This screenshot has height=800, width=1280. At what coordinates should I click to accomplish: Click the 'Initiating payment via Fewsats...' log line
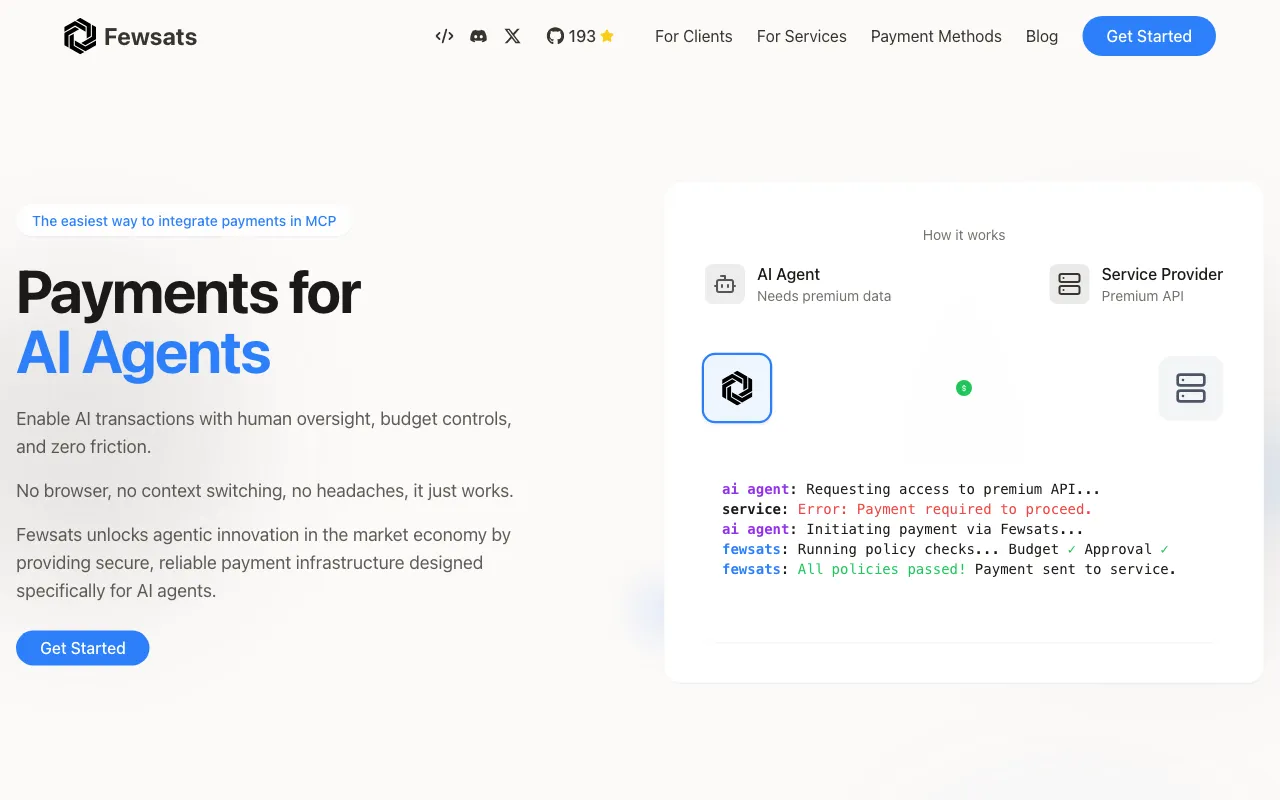(x=903, y=529)
